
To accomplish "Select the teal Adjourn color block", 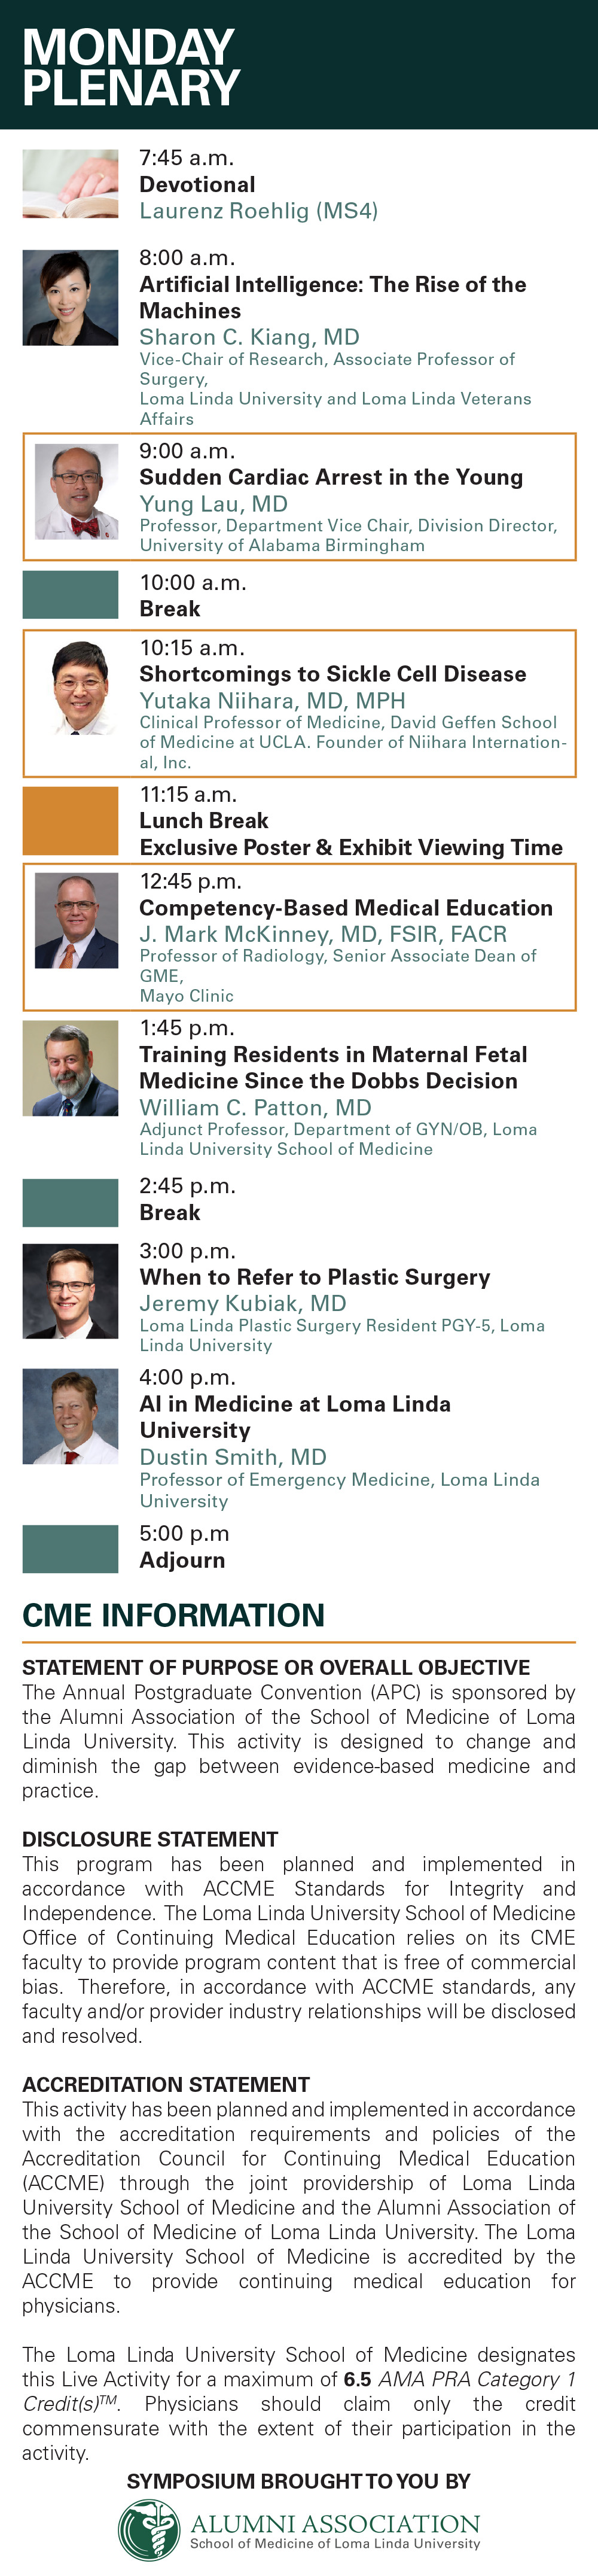I will (x=70, y=1549).
